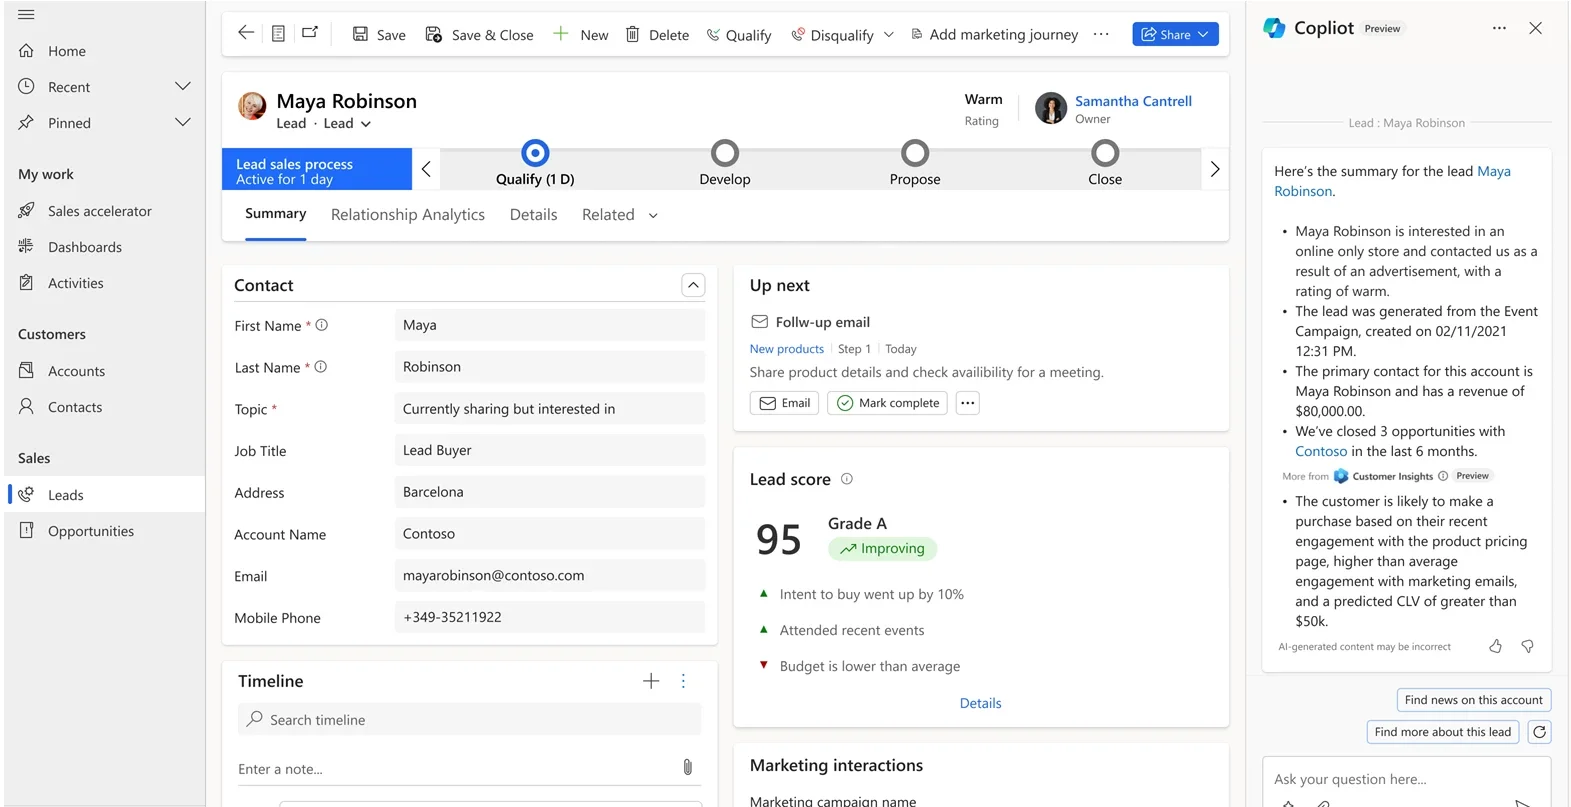Image resolution: width=1571 pixels, height=807 pixels.
Task: Collapse the Contact section
Action: click(x=693, y=285)
